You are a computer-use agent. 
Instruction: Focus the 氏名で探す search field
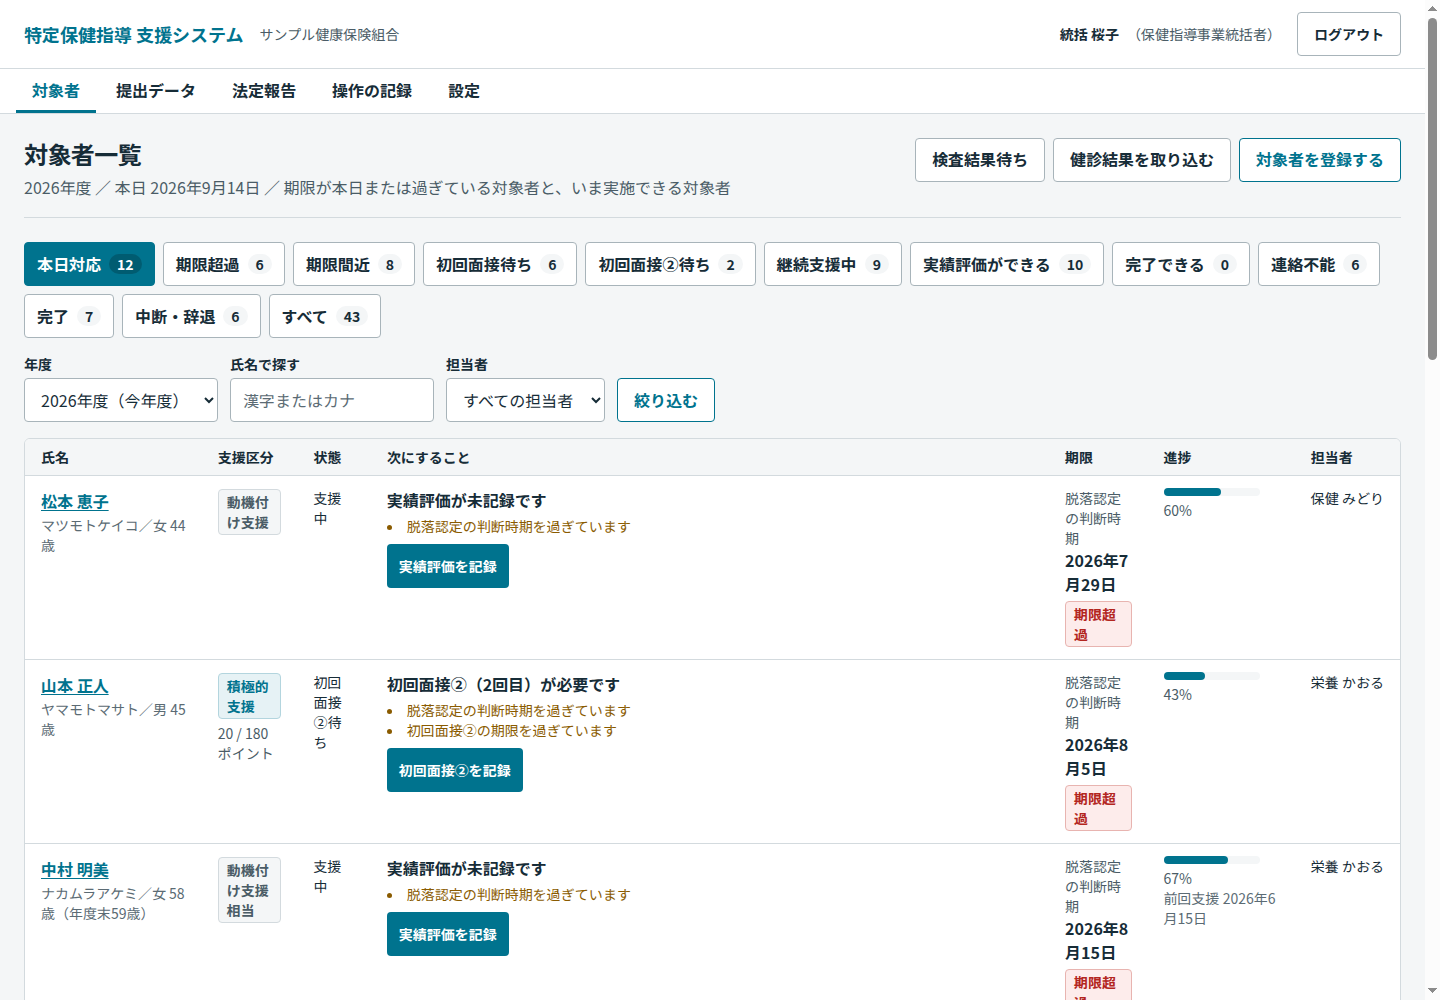click(332, 400)
